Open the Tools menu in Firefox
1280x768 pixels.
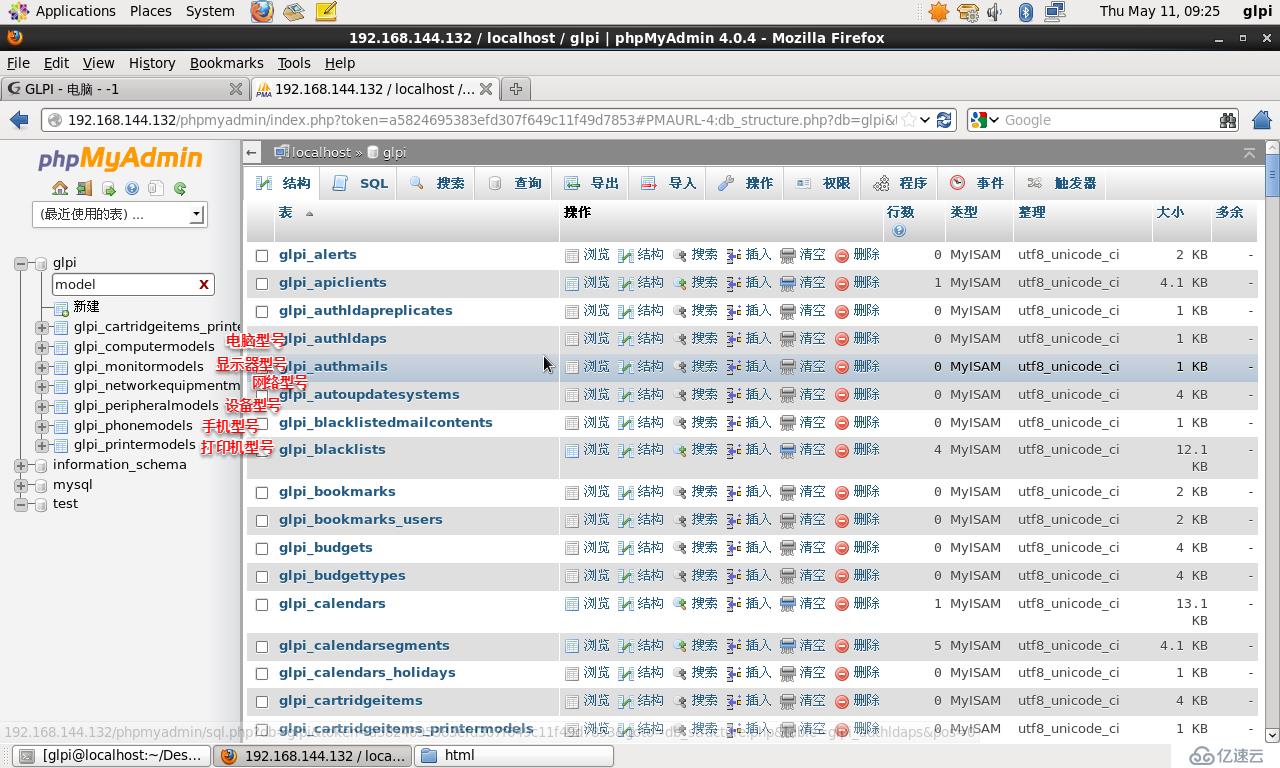tap(294, 63)
